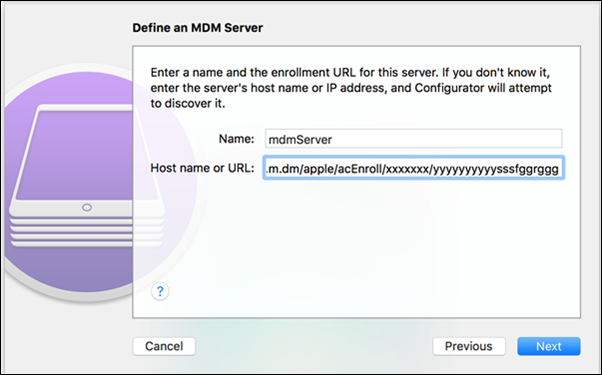Go back with the Previous button

[468, 346]
